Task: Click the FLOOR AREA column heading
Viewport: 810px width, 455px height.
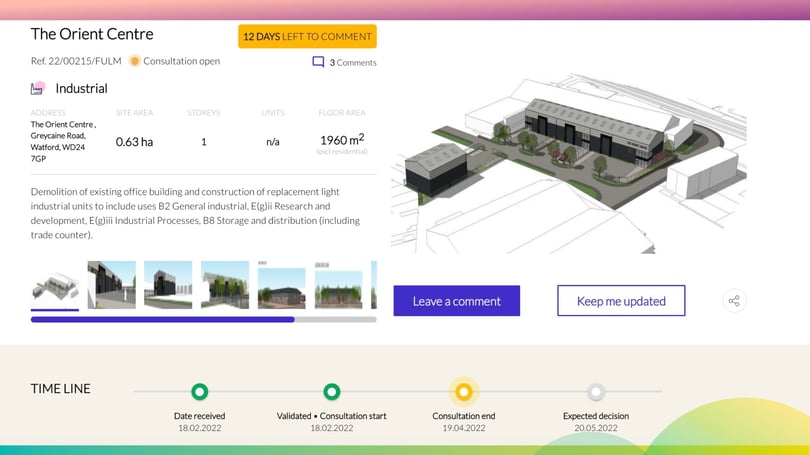Action: [x=342, y=113]
